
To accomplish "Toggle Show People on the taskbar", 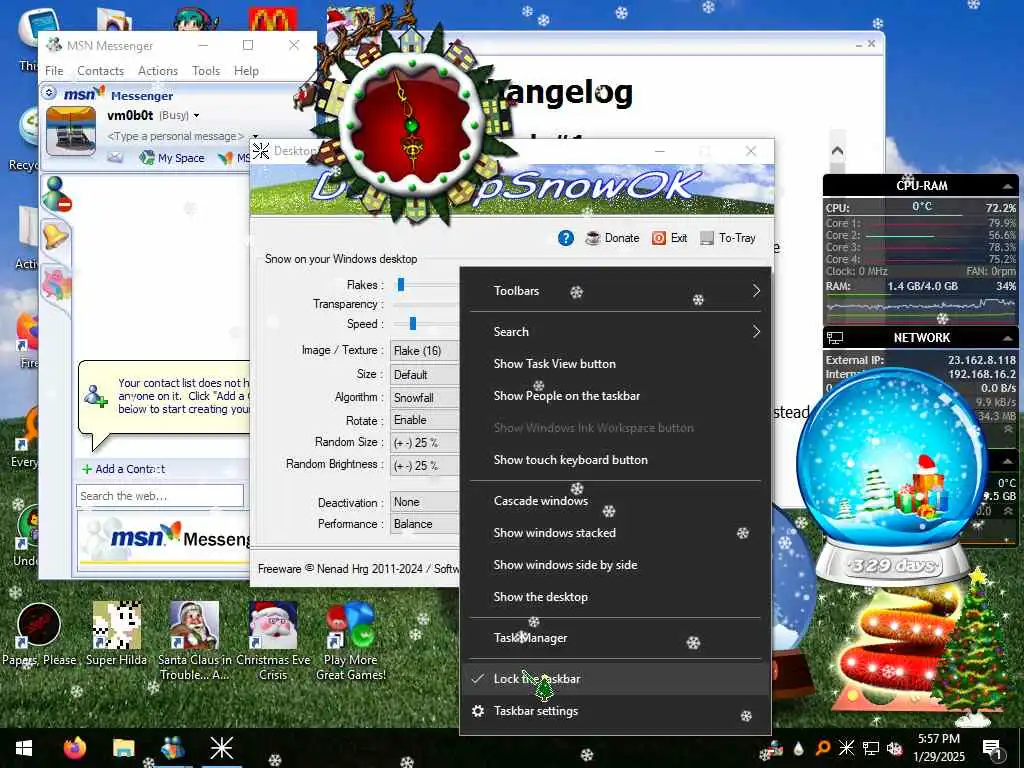I will coord(615,396).
